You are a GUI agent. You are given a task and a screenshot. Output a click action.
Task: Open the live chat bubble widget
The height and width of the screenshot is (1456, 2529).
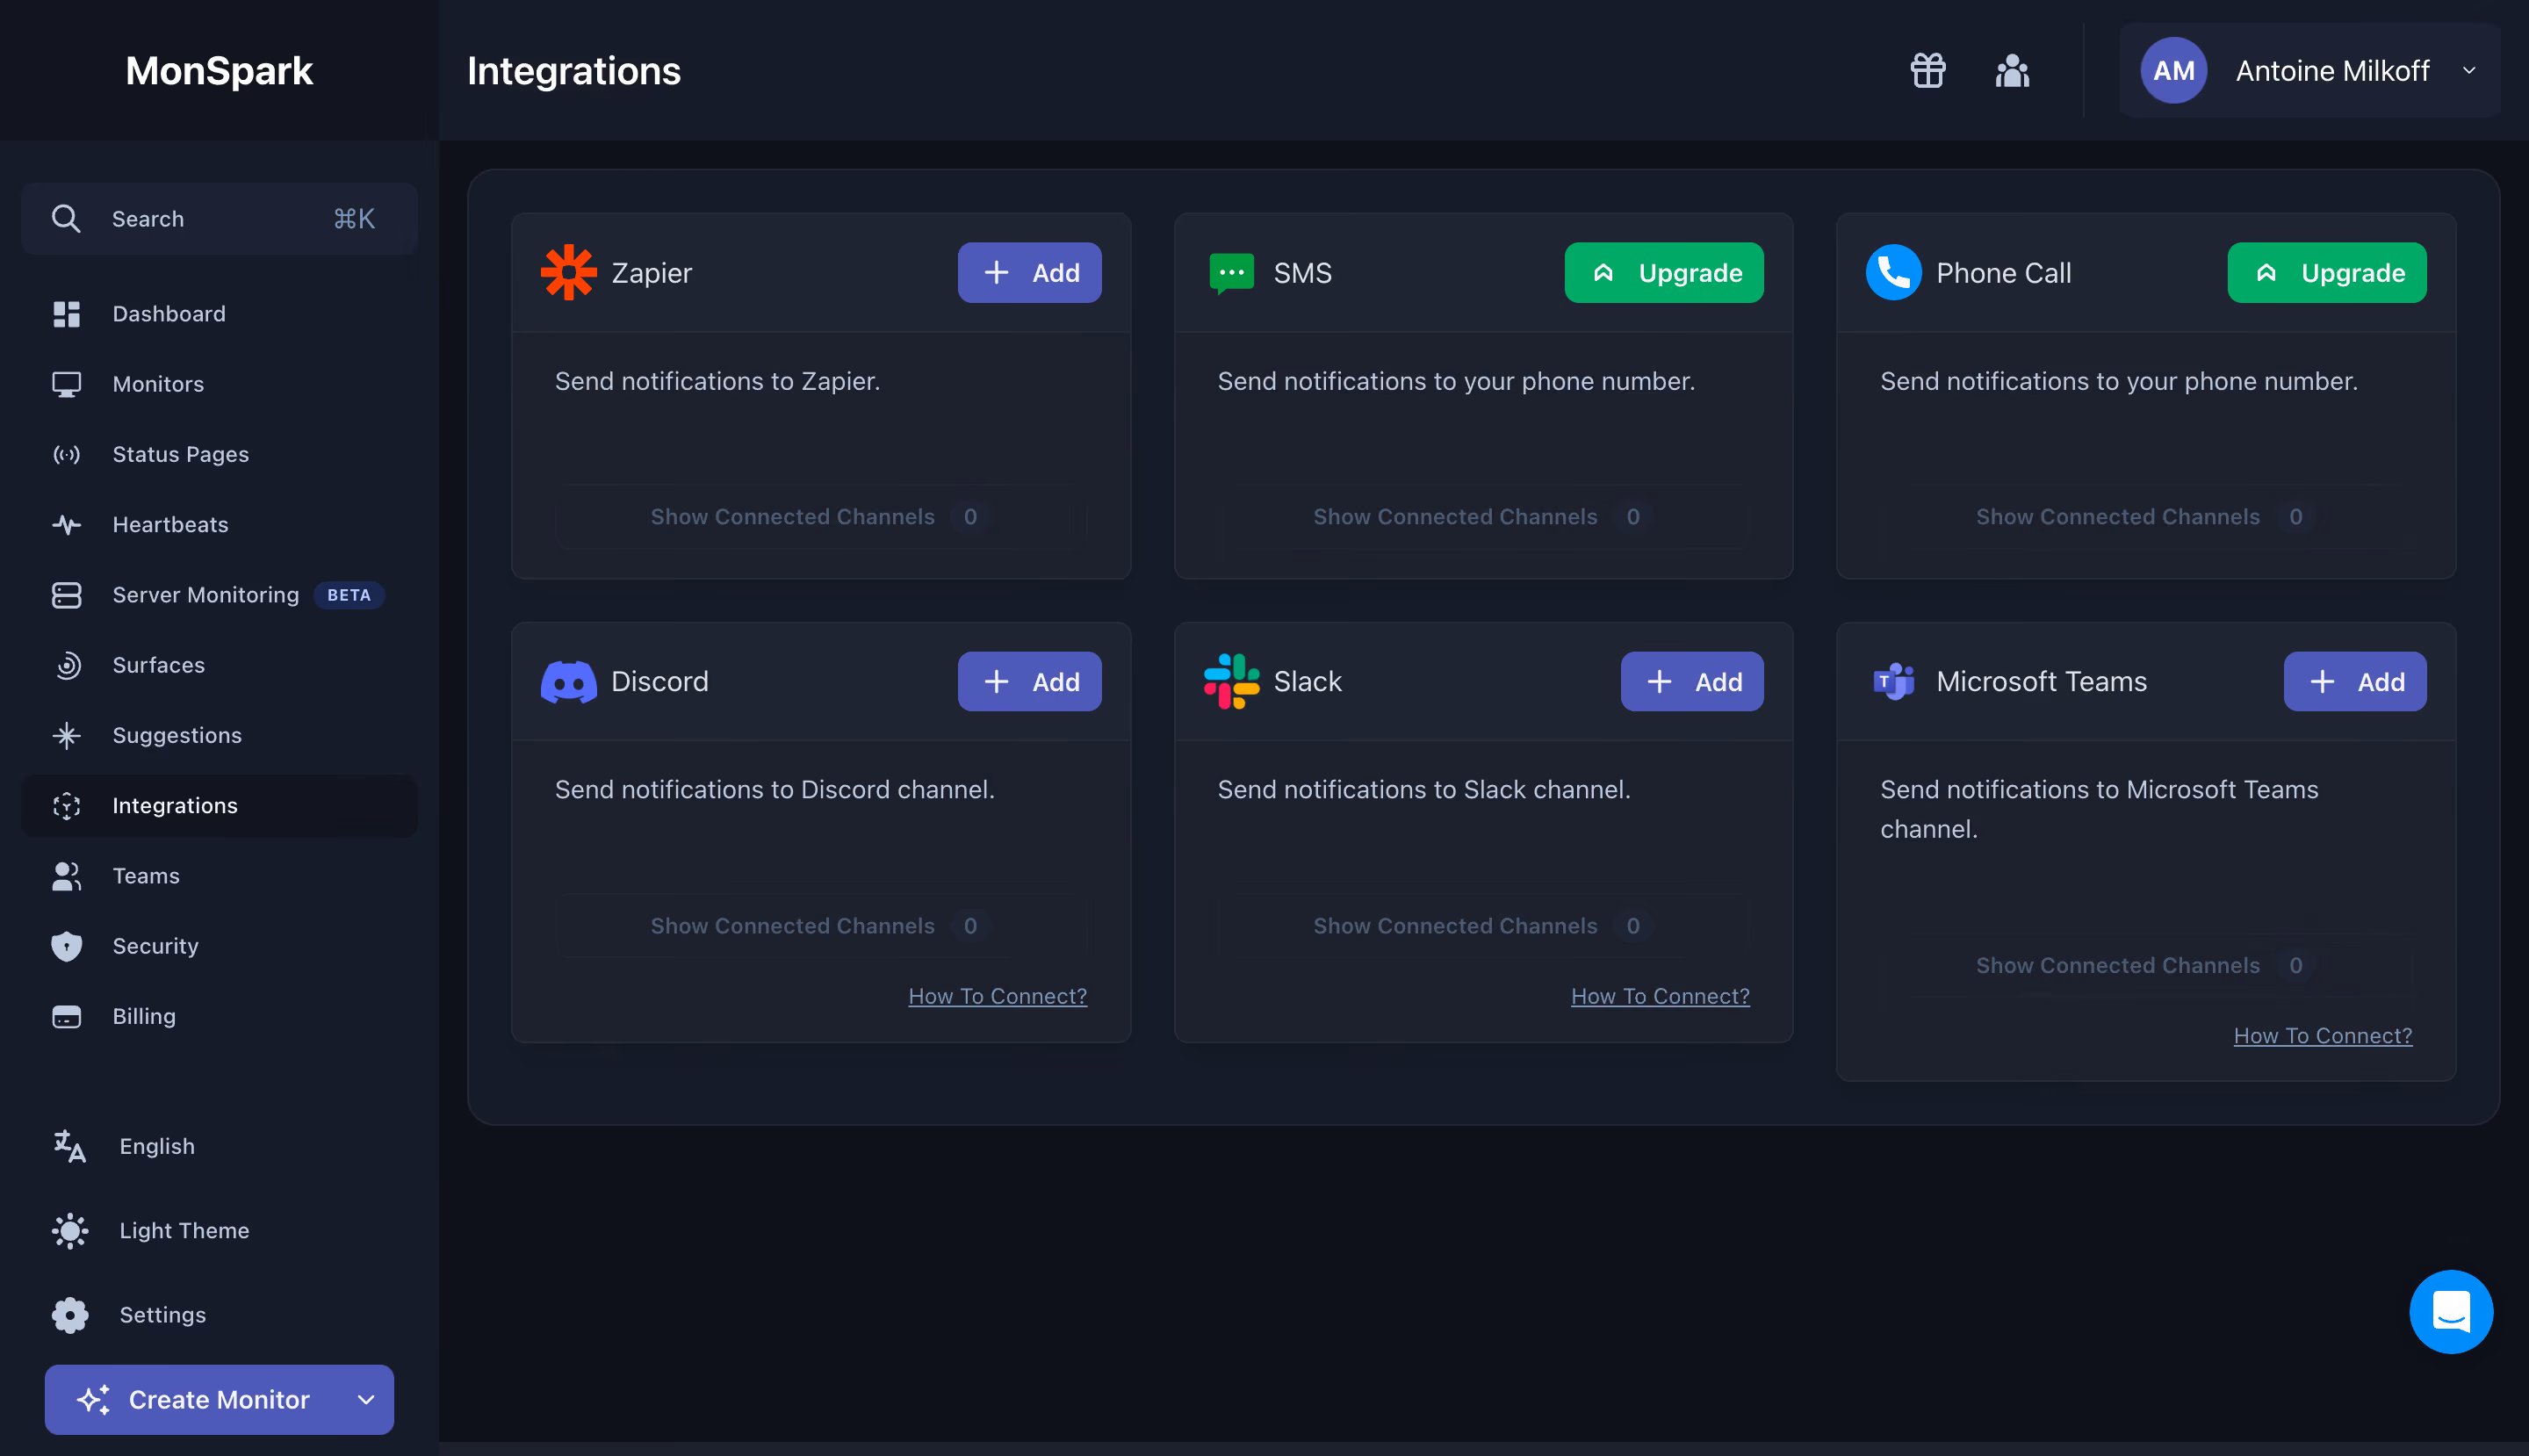[x=2451, y=1312]
